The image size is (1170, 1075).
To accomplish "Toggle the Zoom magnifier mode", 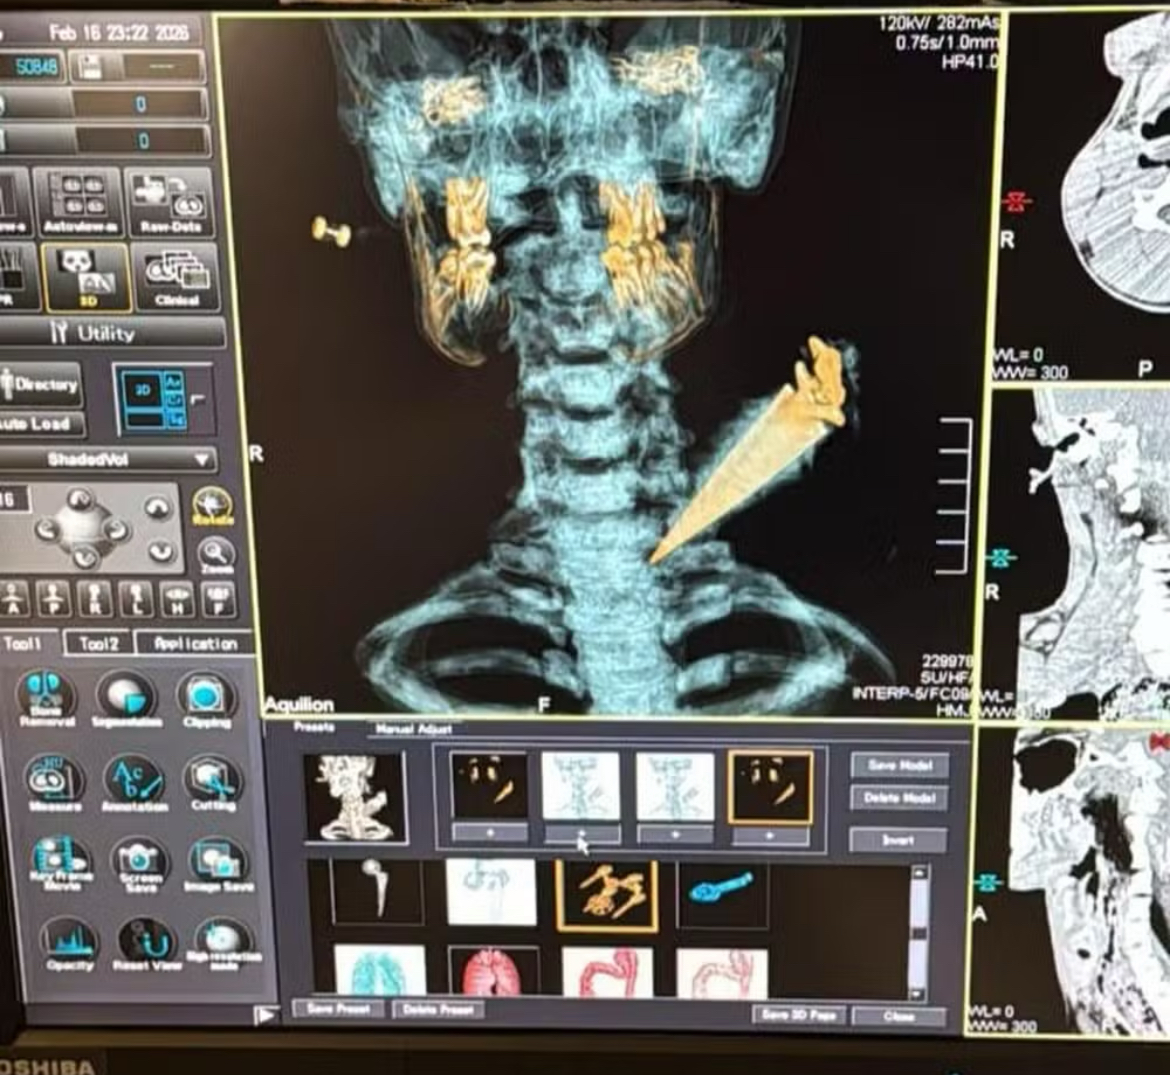I will tap(214, 554).
